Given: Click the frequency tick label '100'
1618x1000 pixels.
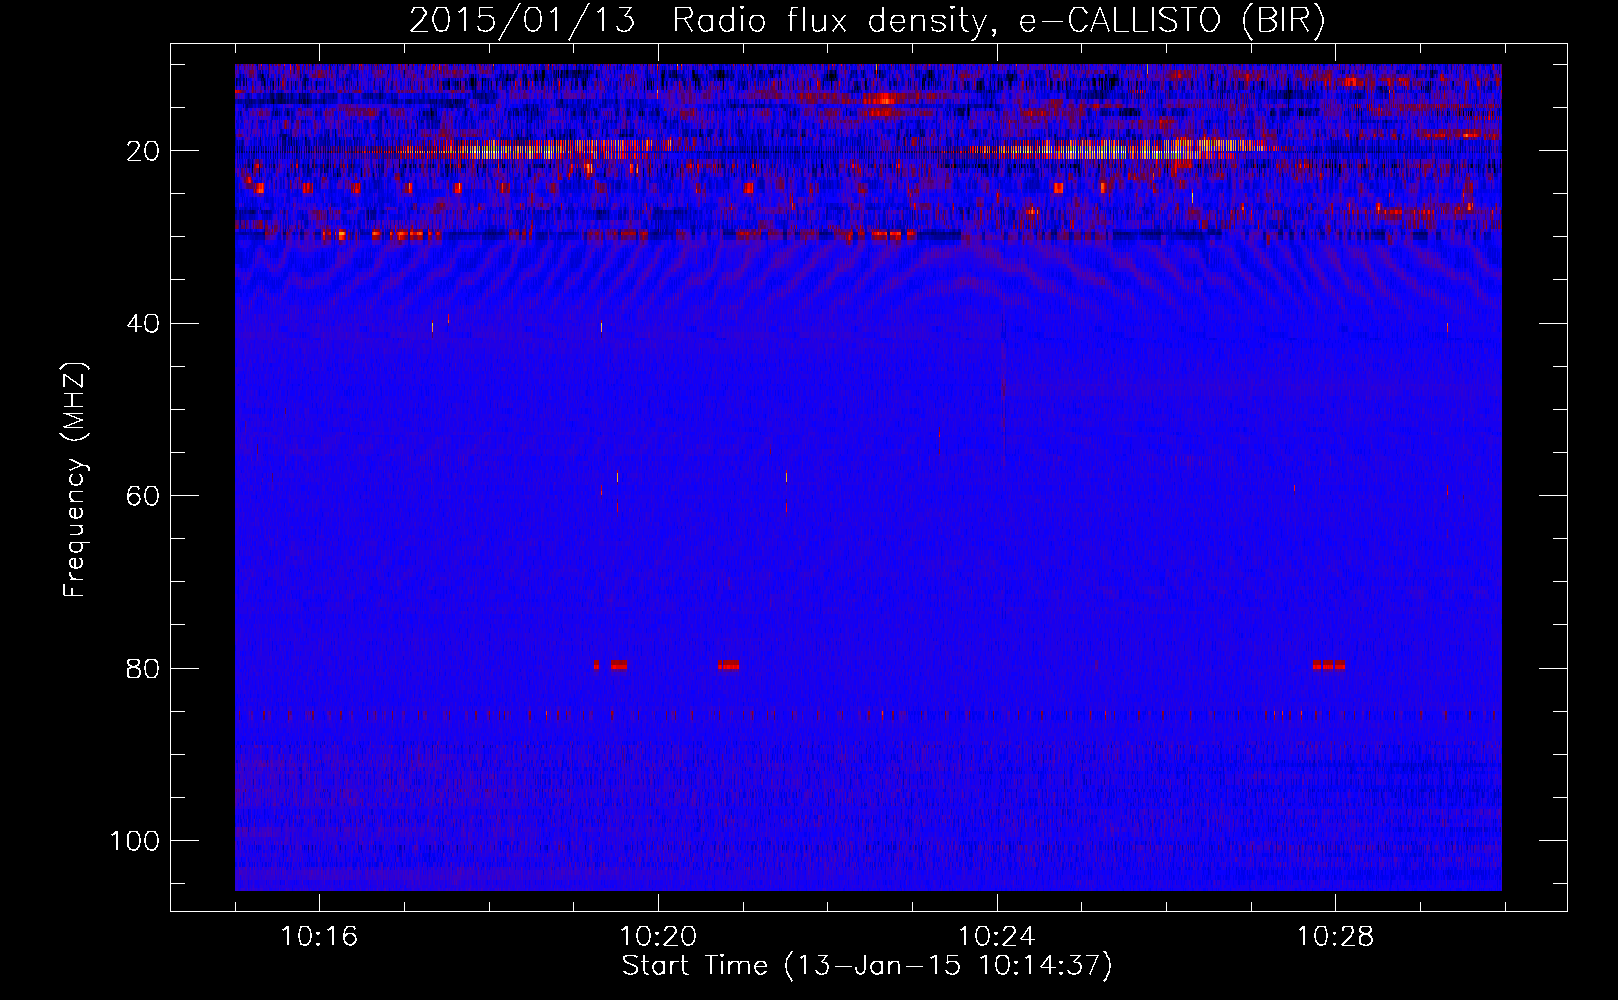Looking at the screenshot, I should [135, 841].
